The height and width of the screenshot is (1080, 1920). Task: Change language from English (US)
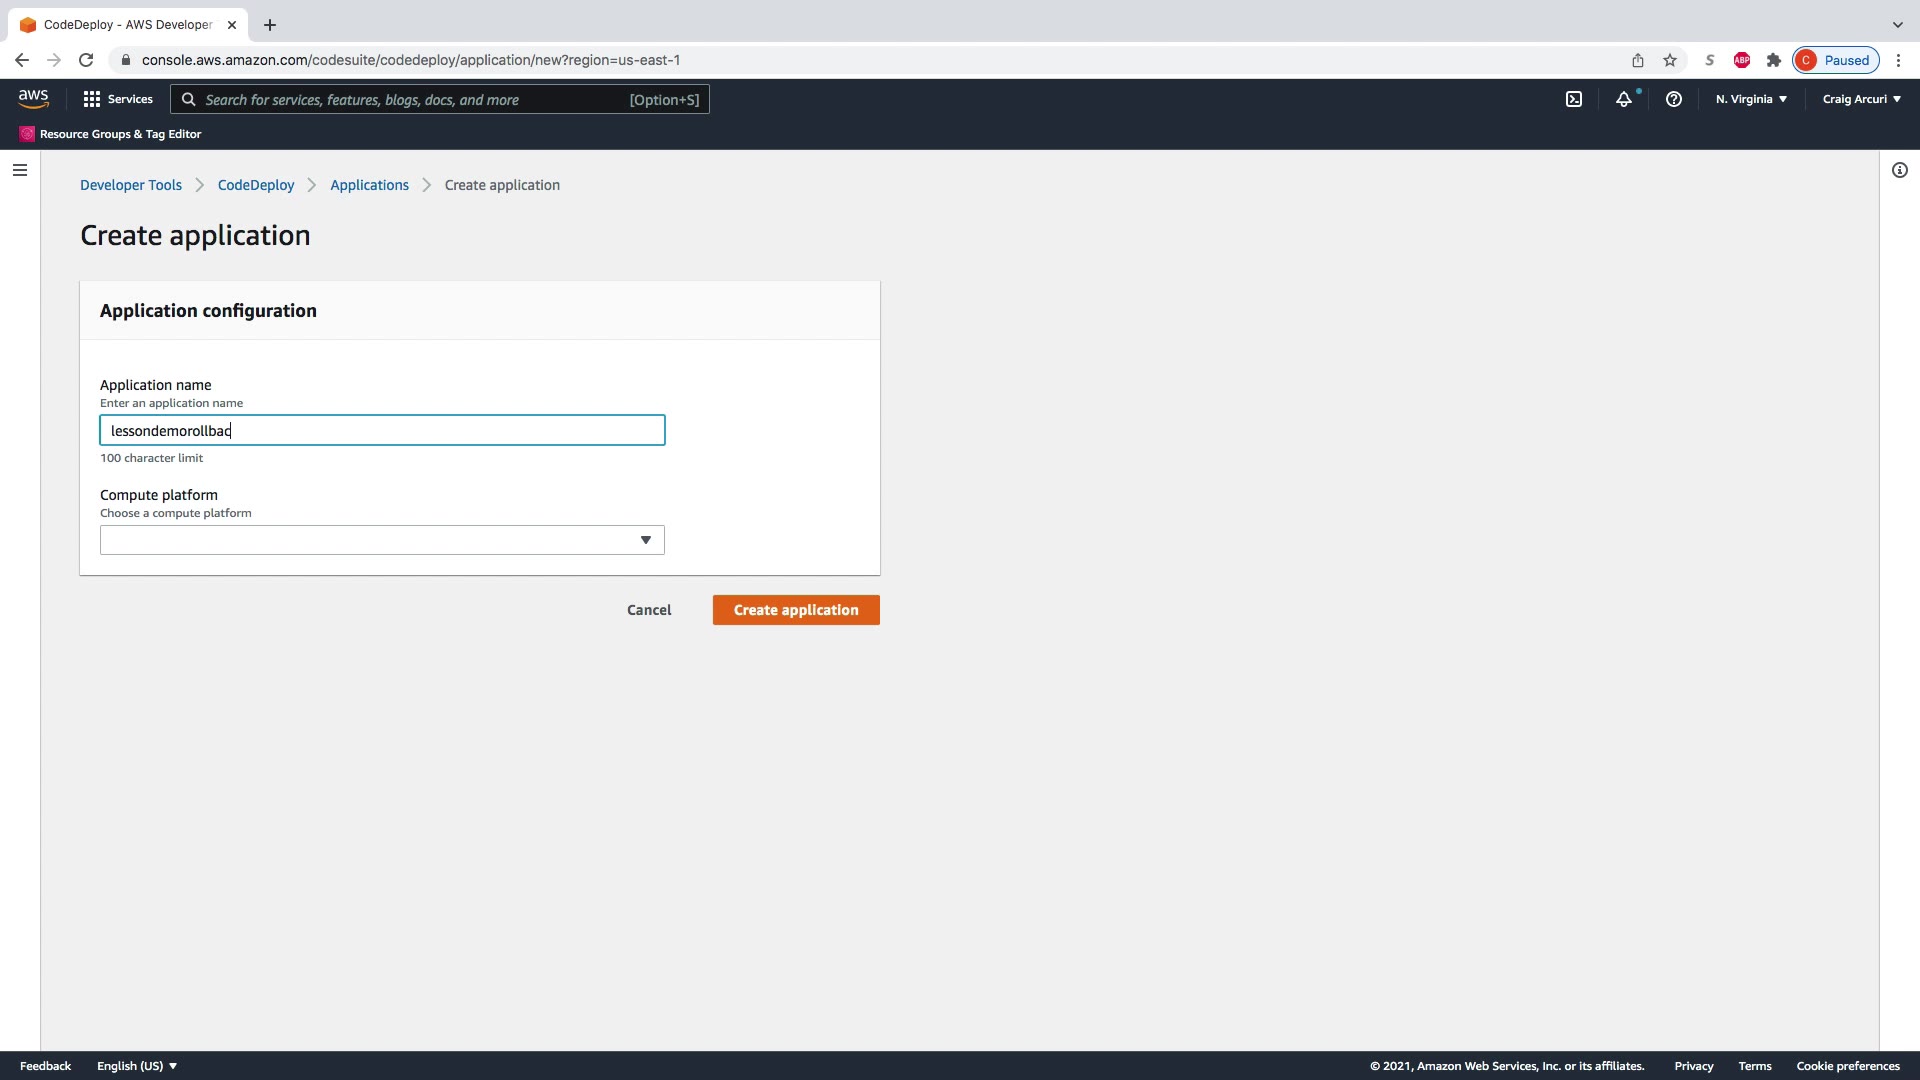pyautogui.click(x=137, y=1066)
